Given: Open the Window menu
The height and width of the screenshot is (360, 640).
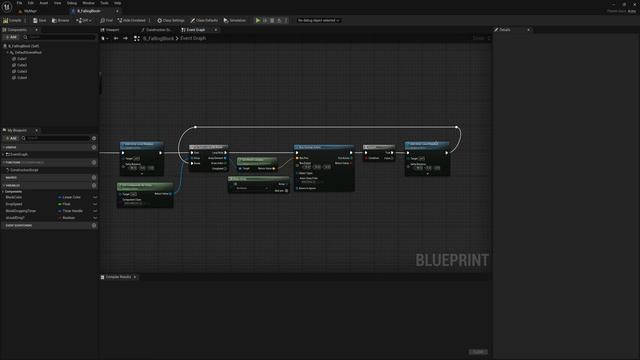Looking at the screenshot, I should pos(88,3).
